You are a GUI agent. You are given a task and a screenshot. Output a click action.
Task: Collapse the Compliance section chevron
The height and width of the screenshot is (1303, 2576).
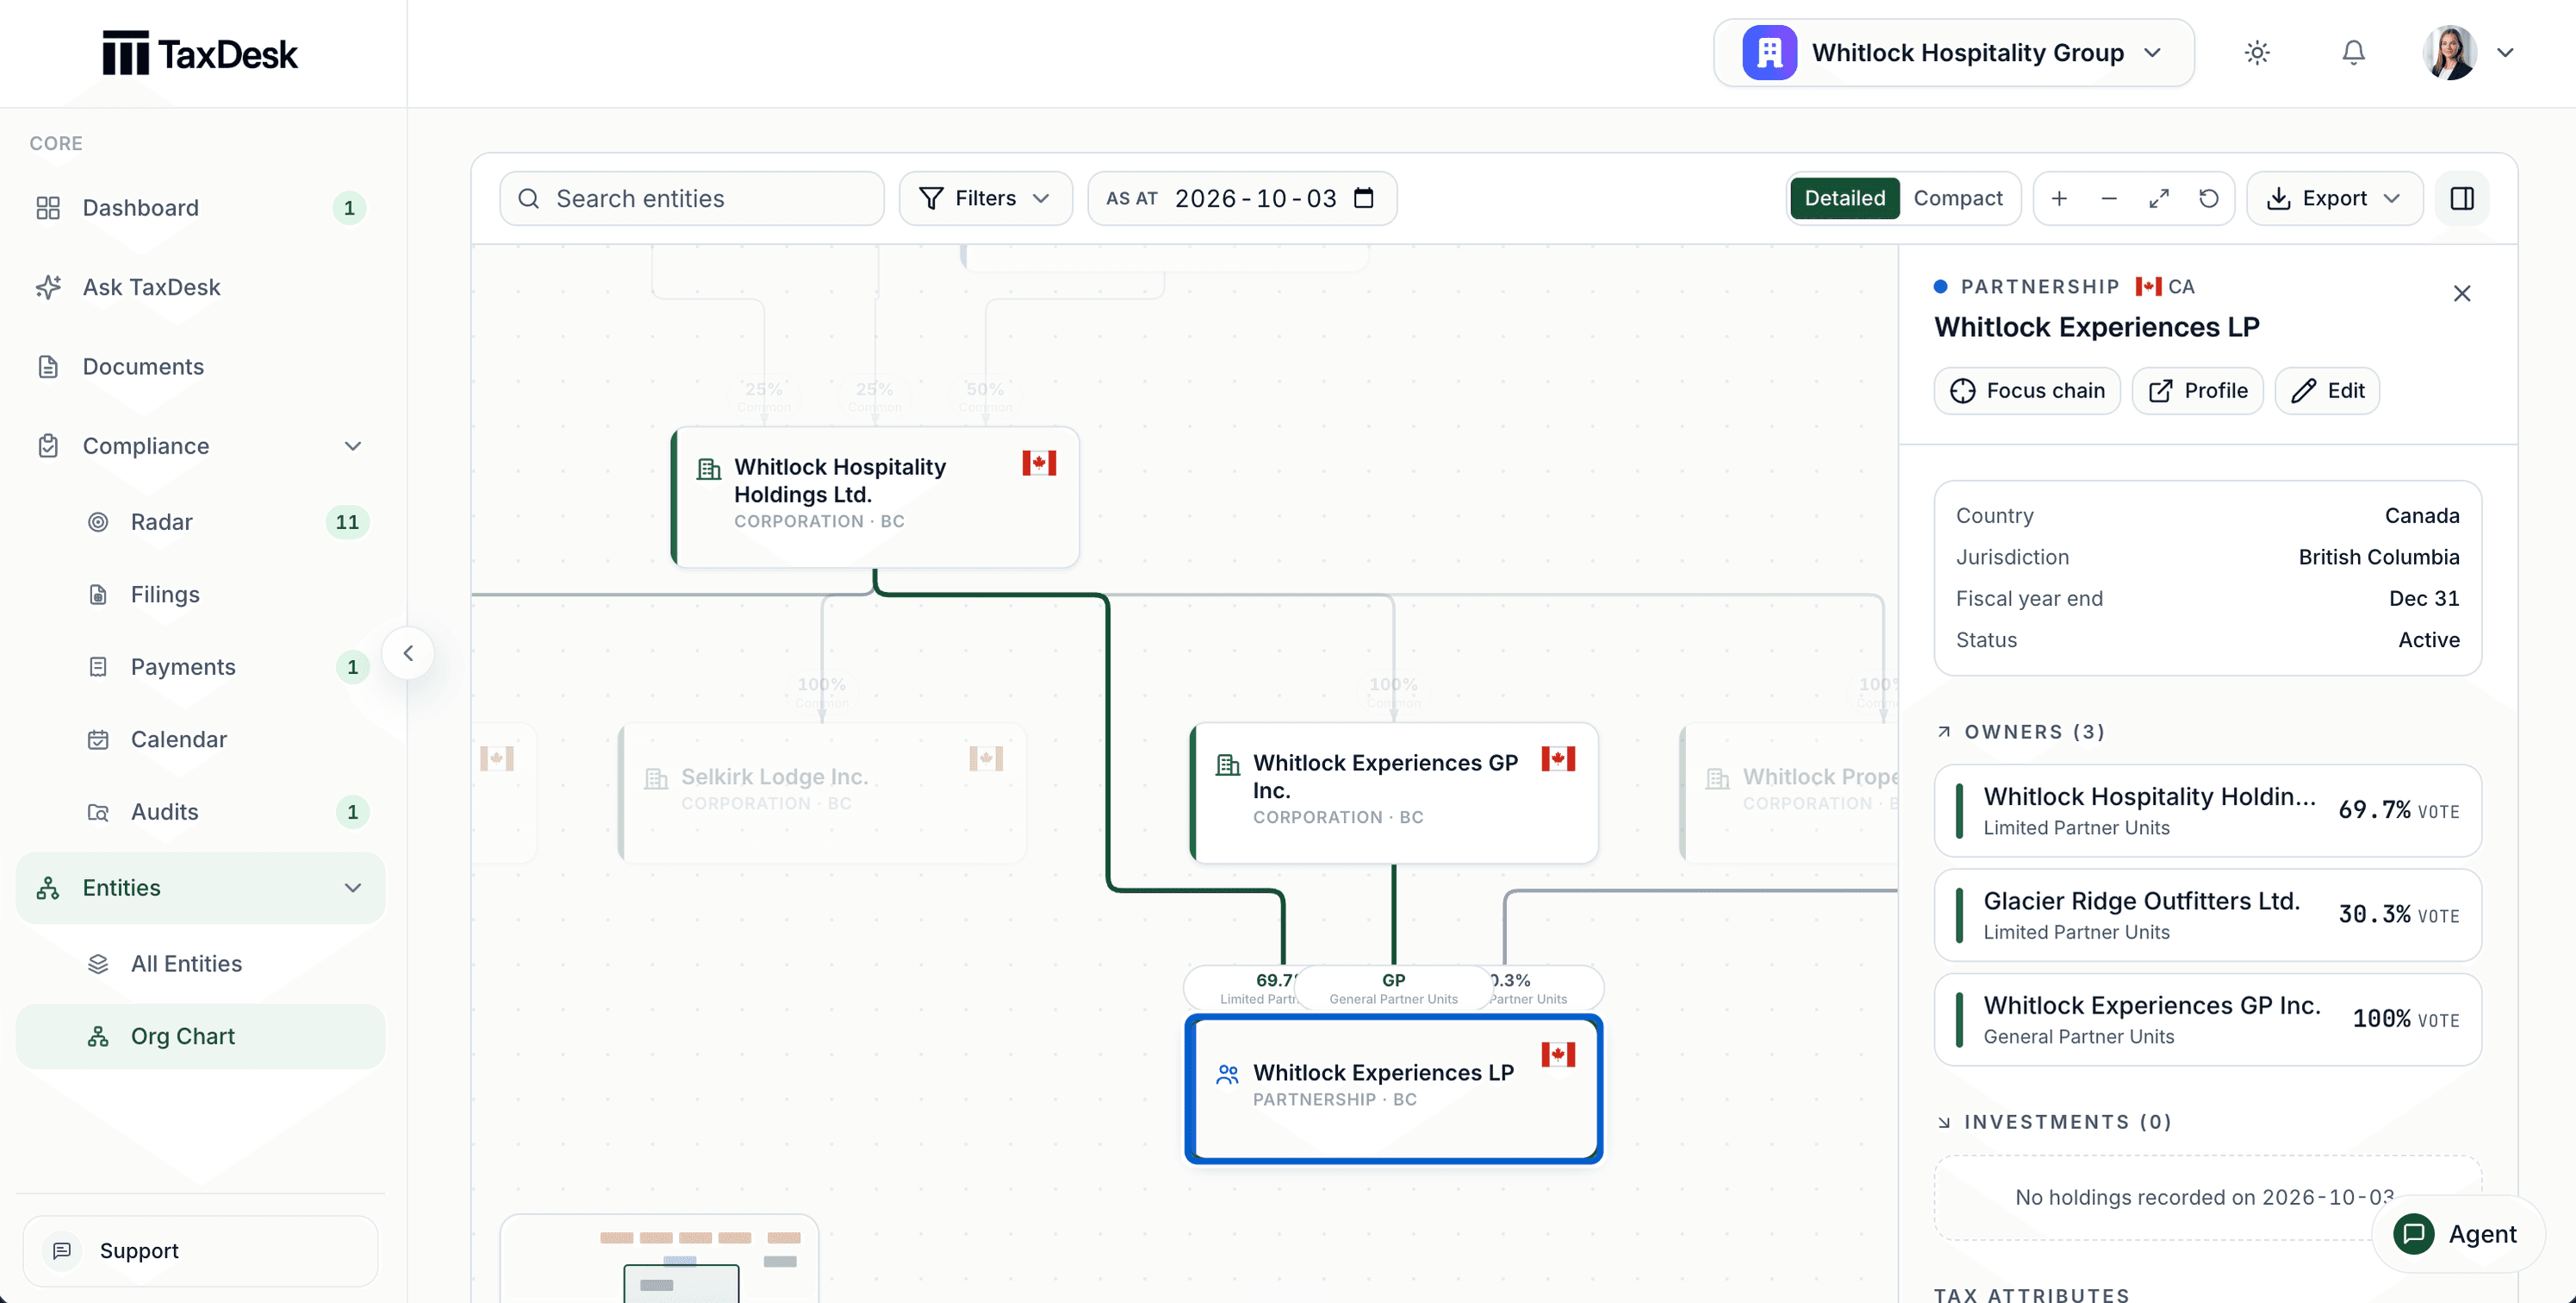pyautogui.click(x=353, y=446)
